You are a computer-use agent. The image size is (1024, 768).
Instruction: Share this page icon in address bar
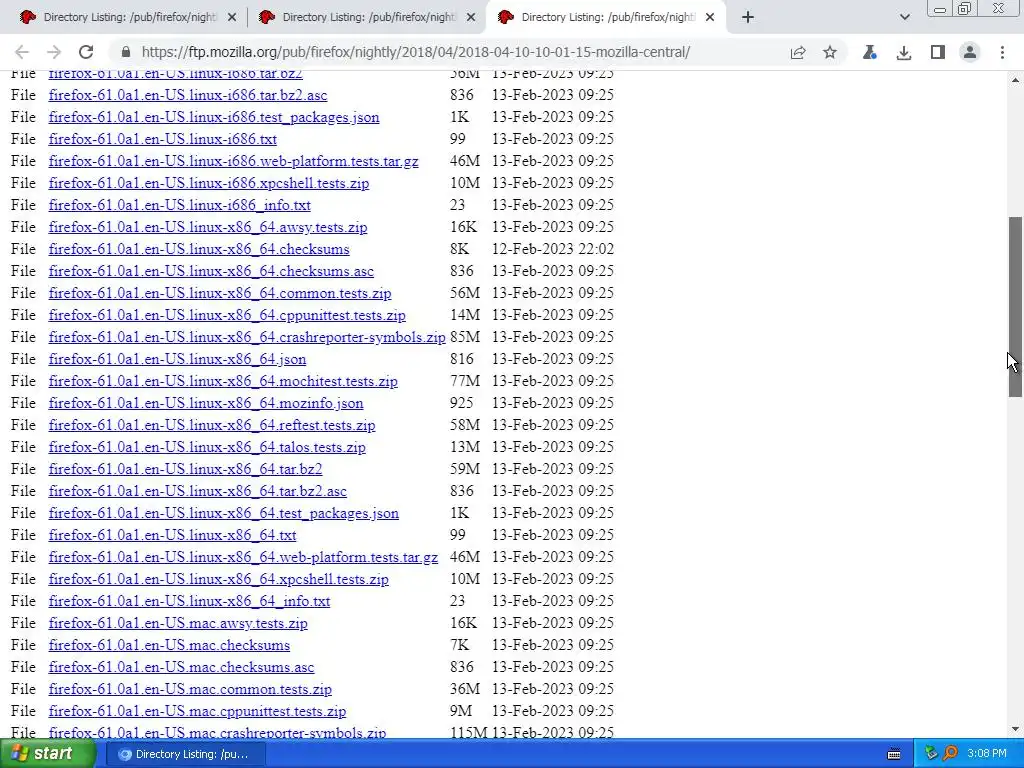point(797,52)
